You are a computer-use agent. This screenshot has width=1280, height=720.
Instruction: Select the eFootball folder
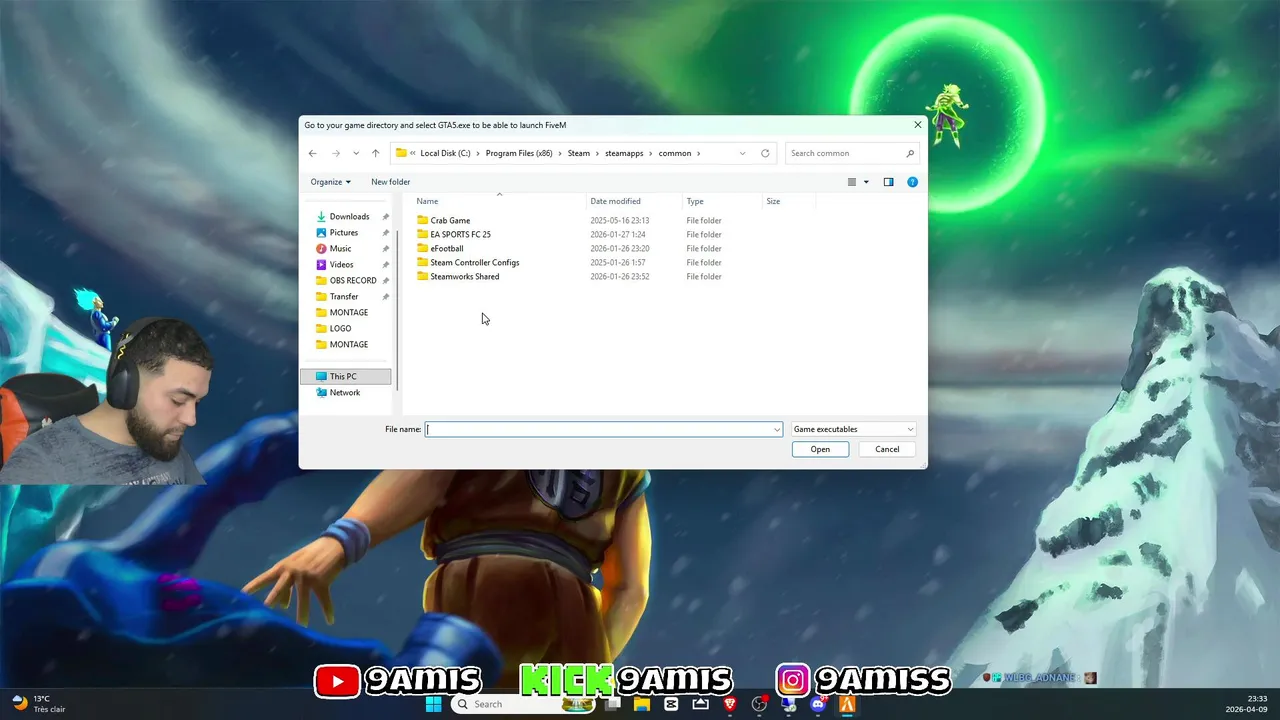point(447,248)
